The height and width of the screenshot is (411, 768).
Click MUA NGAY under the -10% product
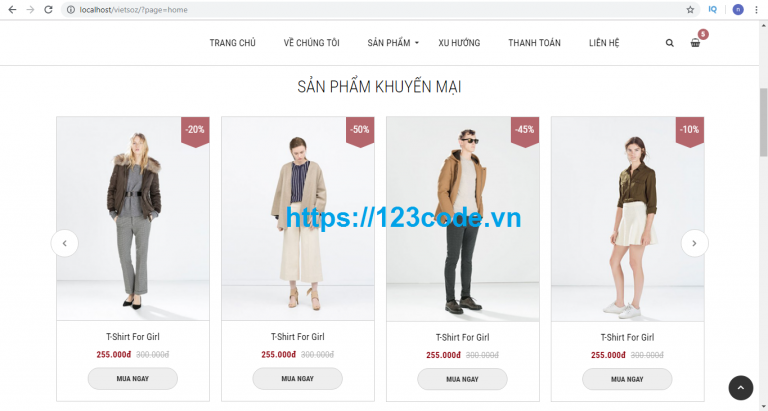627,379
